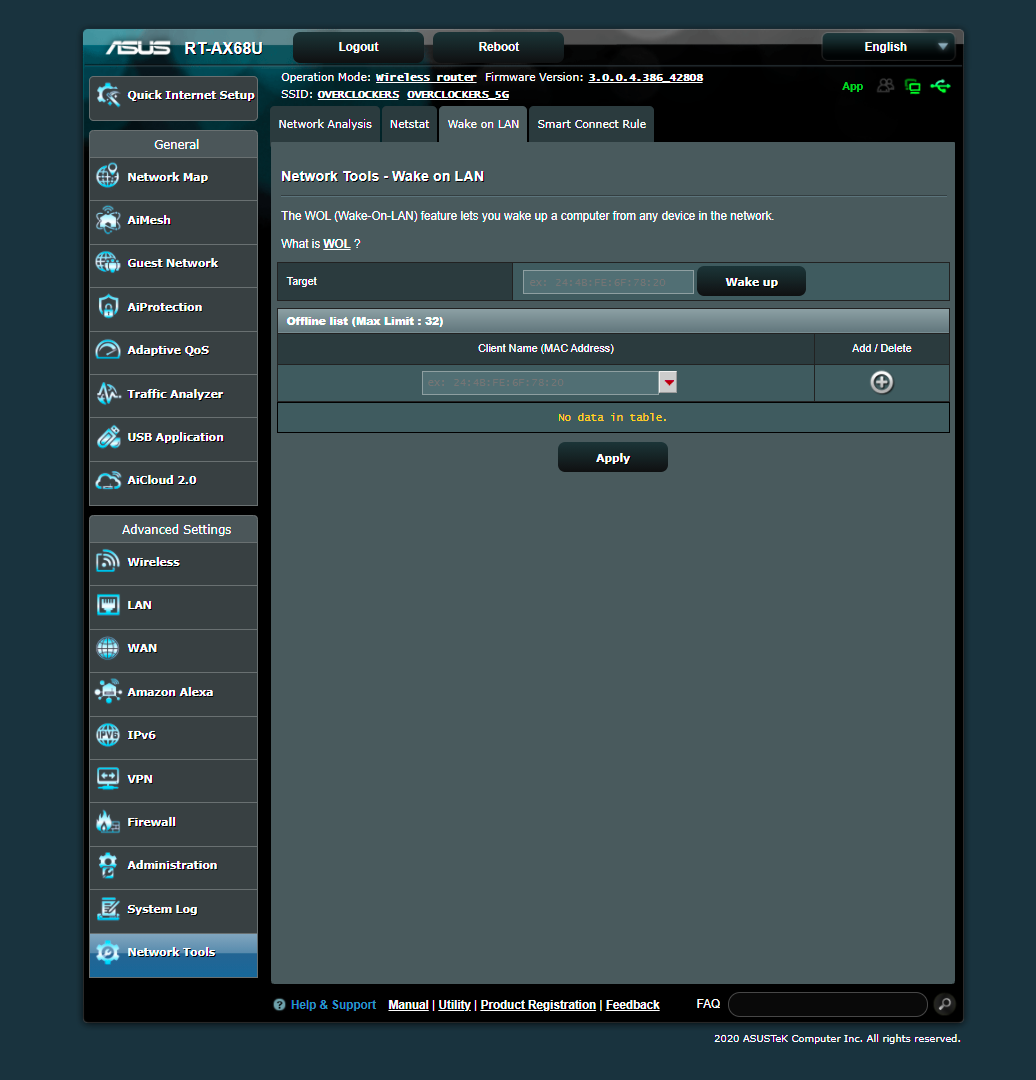This screenshot has height=1080, width=1036.
Task: Click the System Log notepad icon
Action: [108, 908]
